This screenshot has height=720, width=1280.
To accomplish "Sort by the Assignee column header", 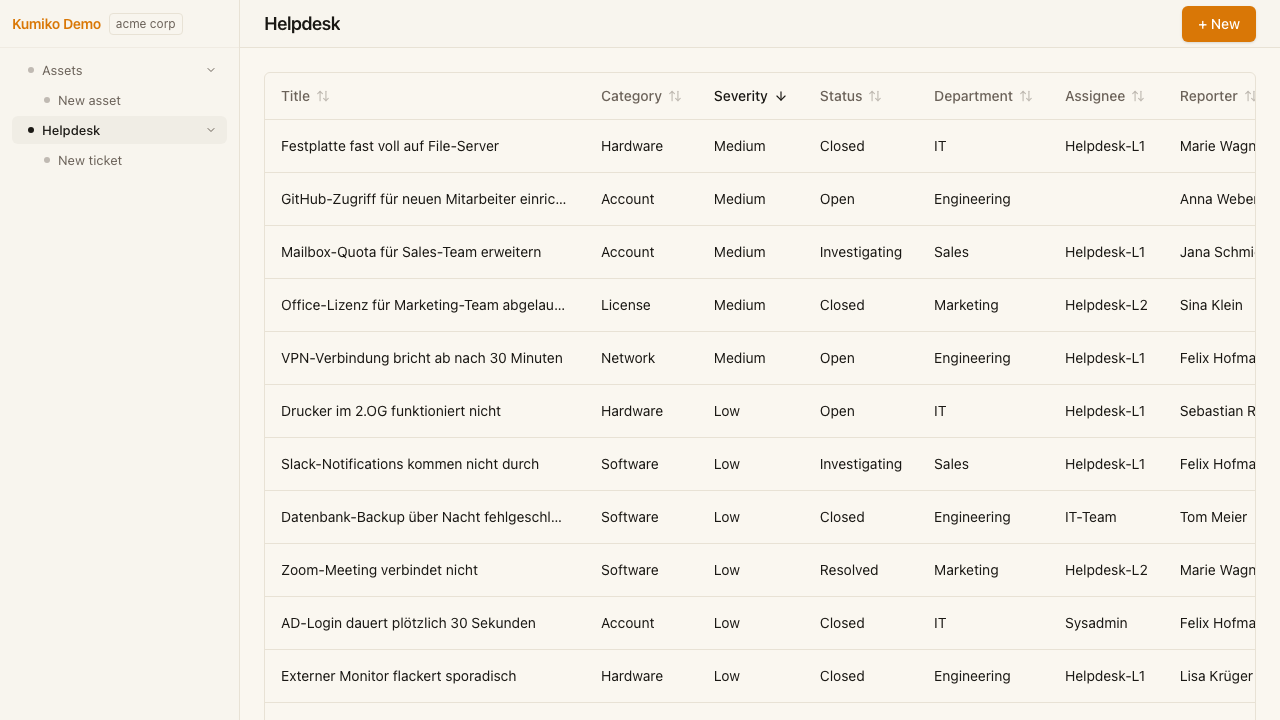I will 1105,96.
